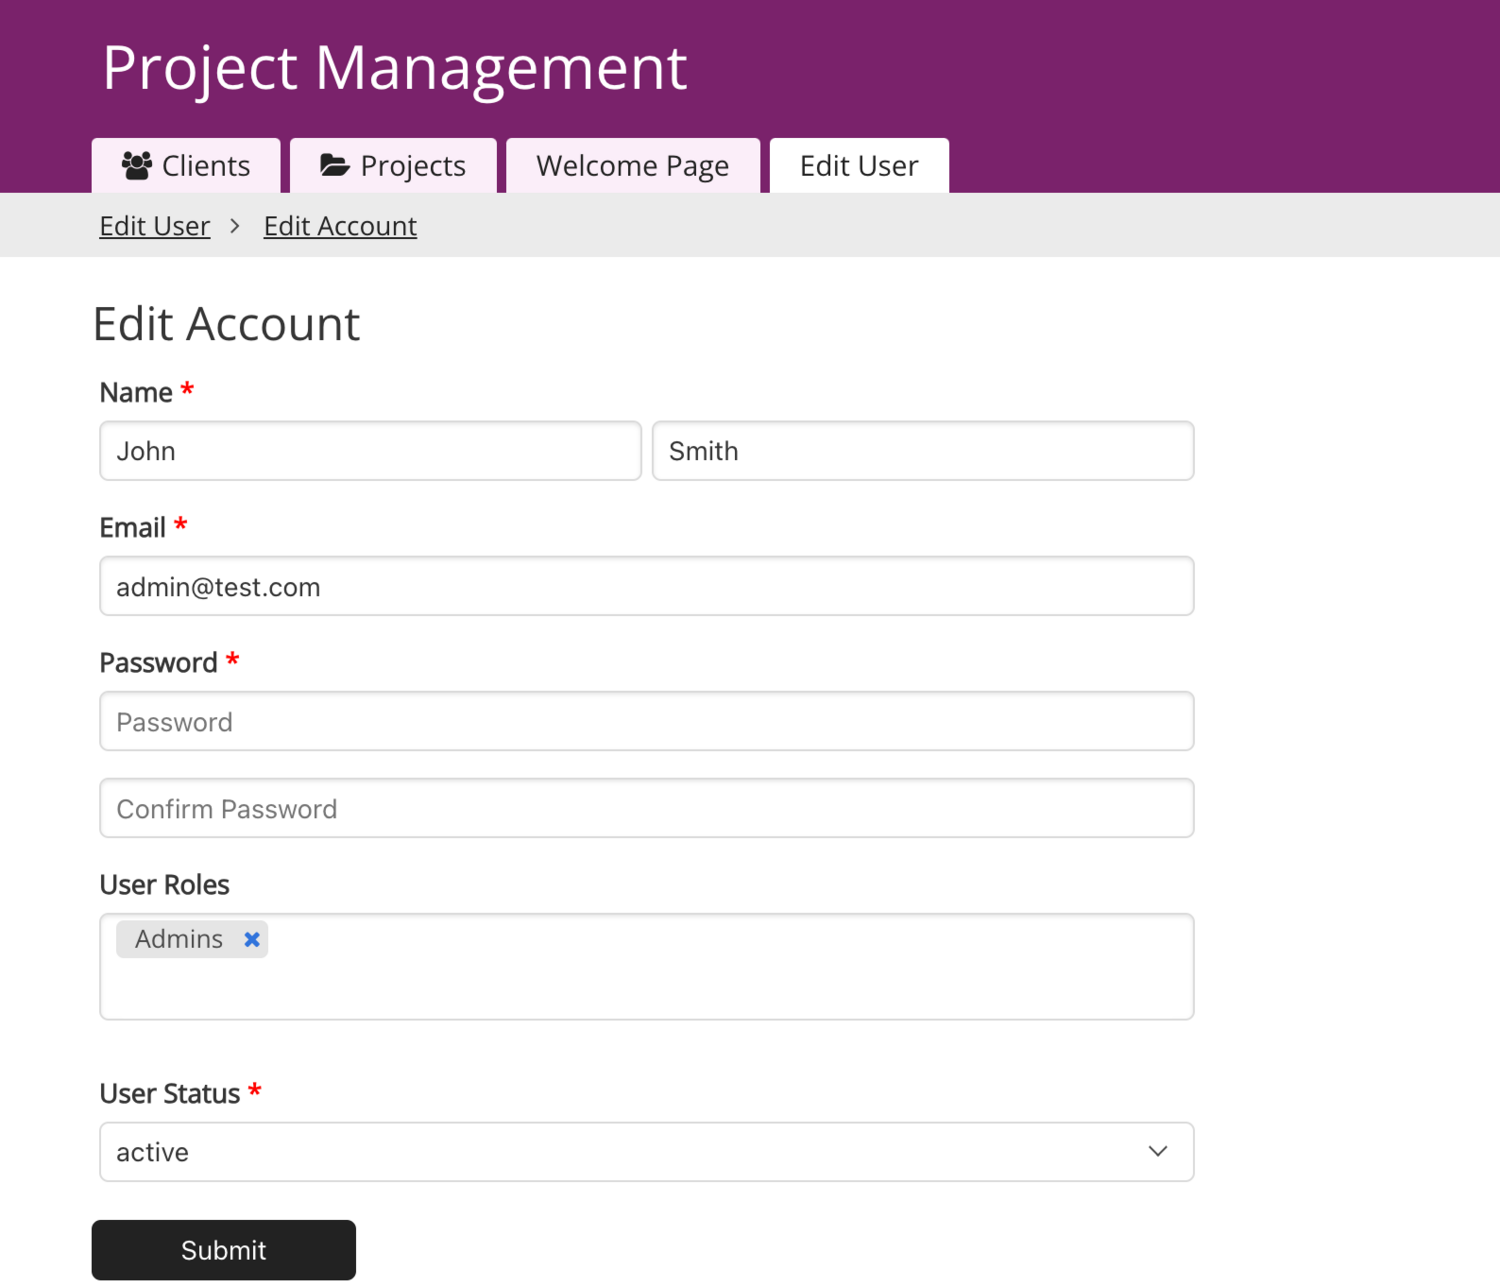Click the first name field containing John
The width and height of the screenshot is (1500, 1287).
[370, 451]
